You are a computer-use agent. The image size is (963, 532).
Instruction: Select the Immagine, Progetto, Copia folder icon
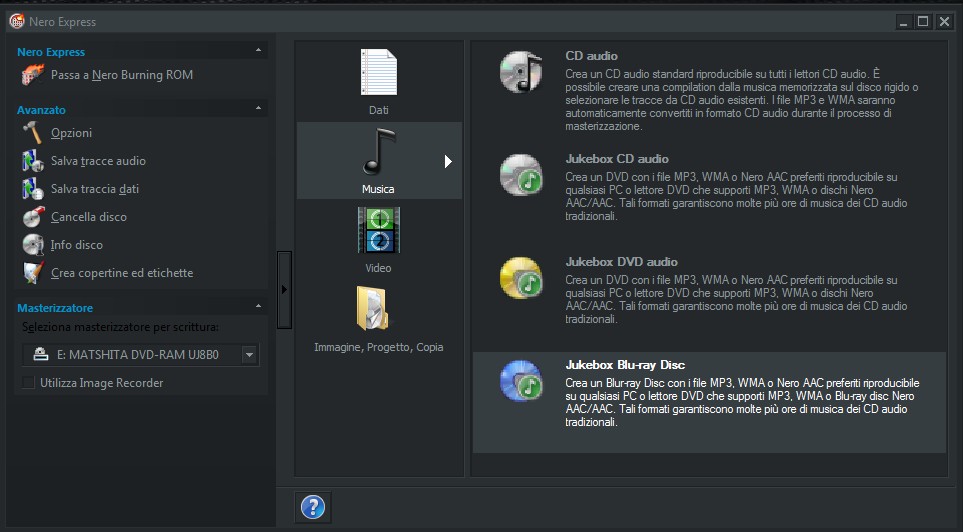[x=372, y=308]
